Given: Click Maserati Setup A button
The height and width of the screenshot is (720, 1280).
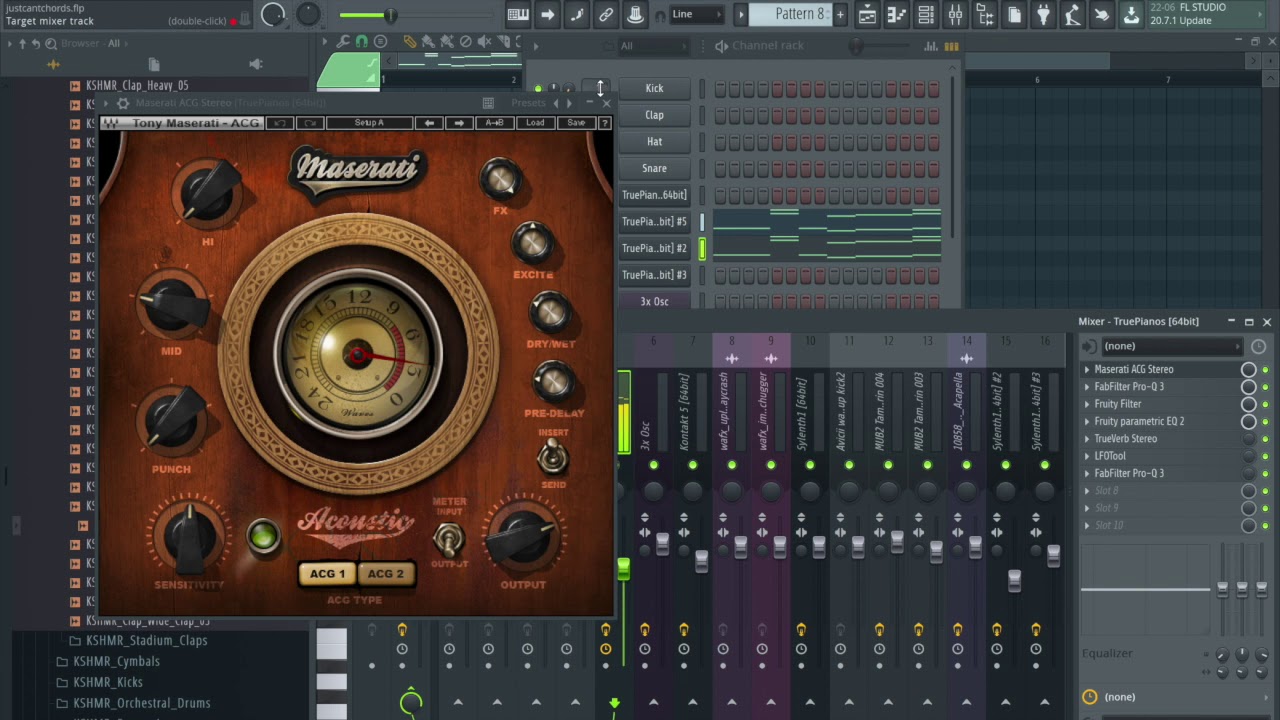Looking at the screenshot, I should tap(369, 123).
